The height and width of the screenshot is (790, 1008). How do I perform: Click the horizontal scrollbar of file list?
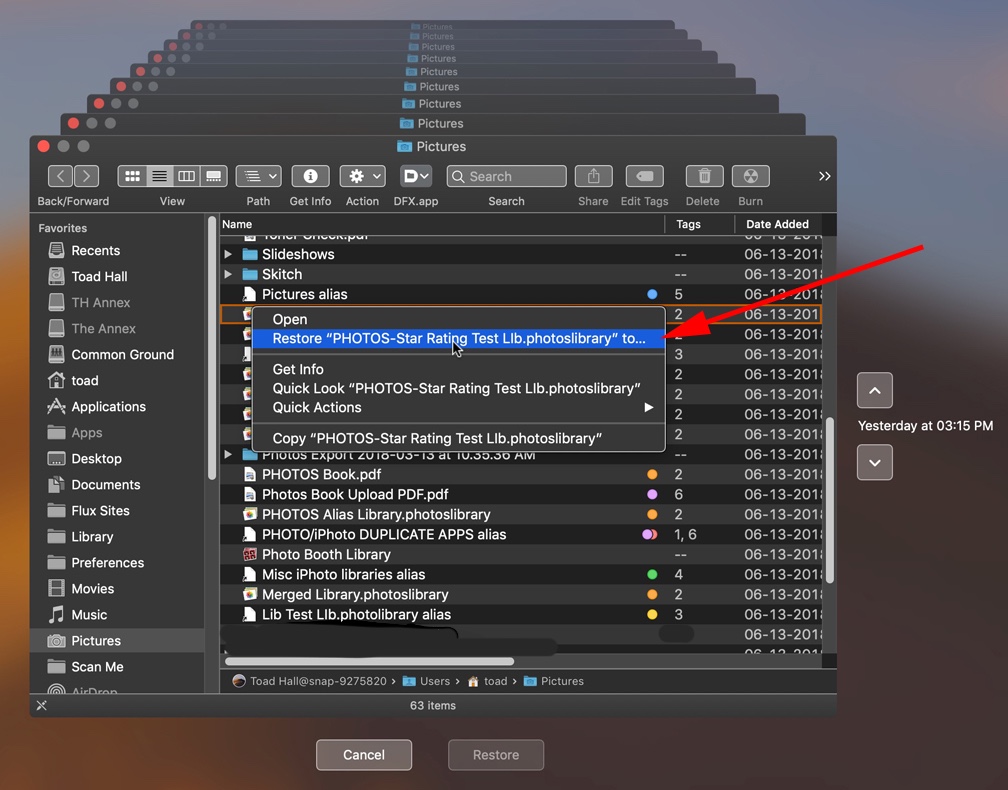click(370, 661)
